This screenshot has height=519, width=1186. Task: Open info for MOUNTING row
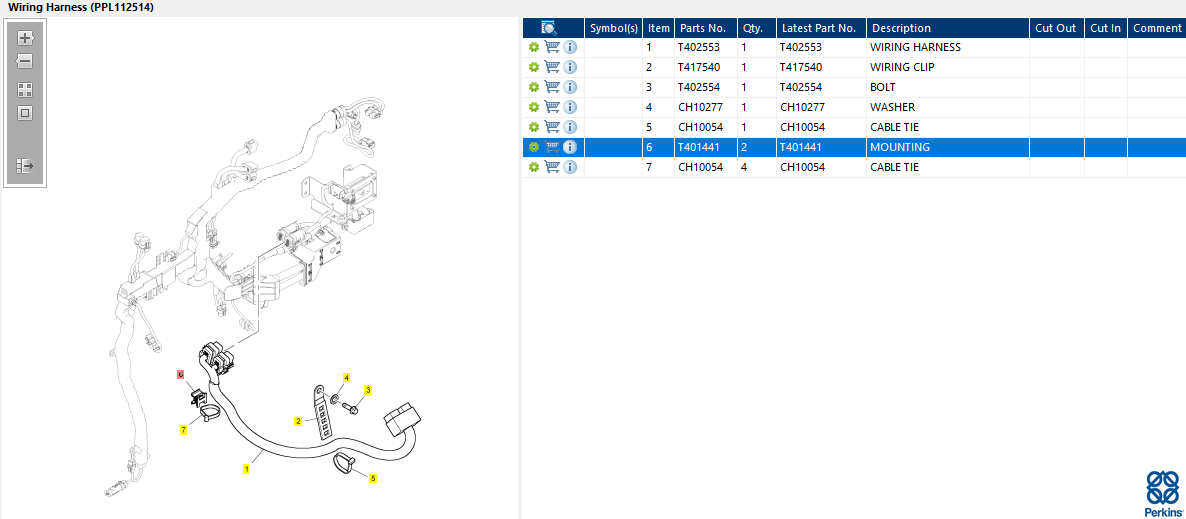pos(570,148)
